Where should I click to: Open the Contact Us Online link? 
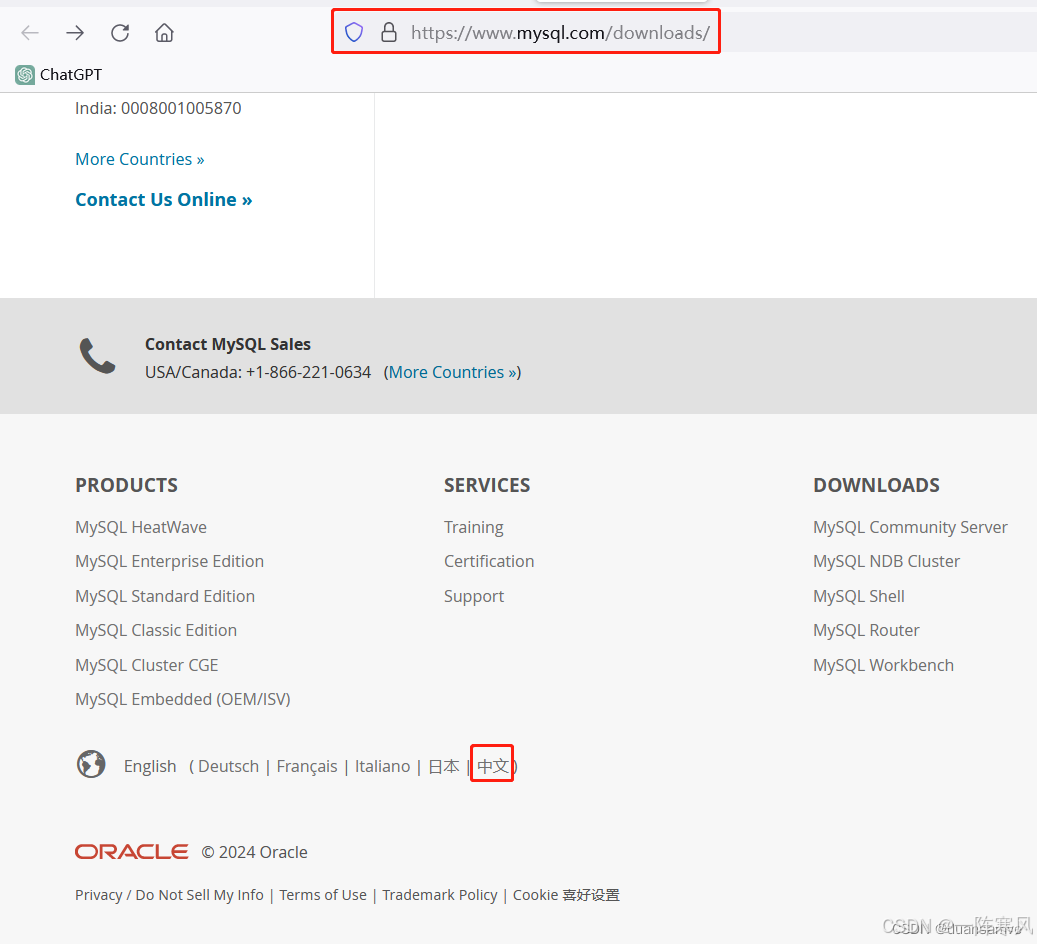pyautogui.click(x=163, y=200)
